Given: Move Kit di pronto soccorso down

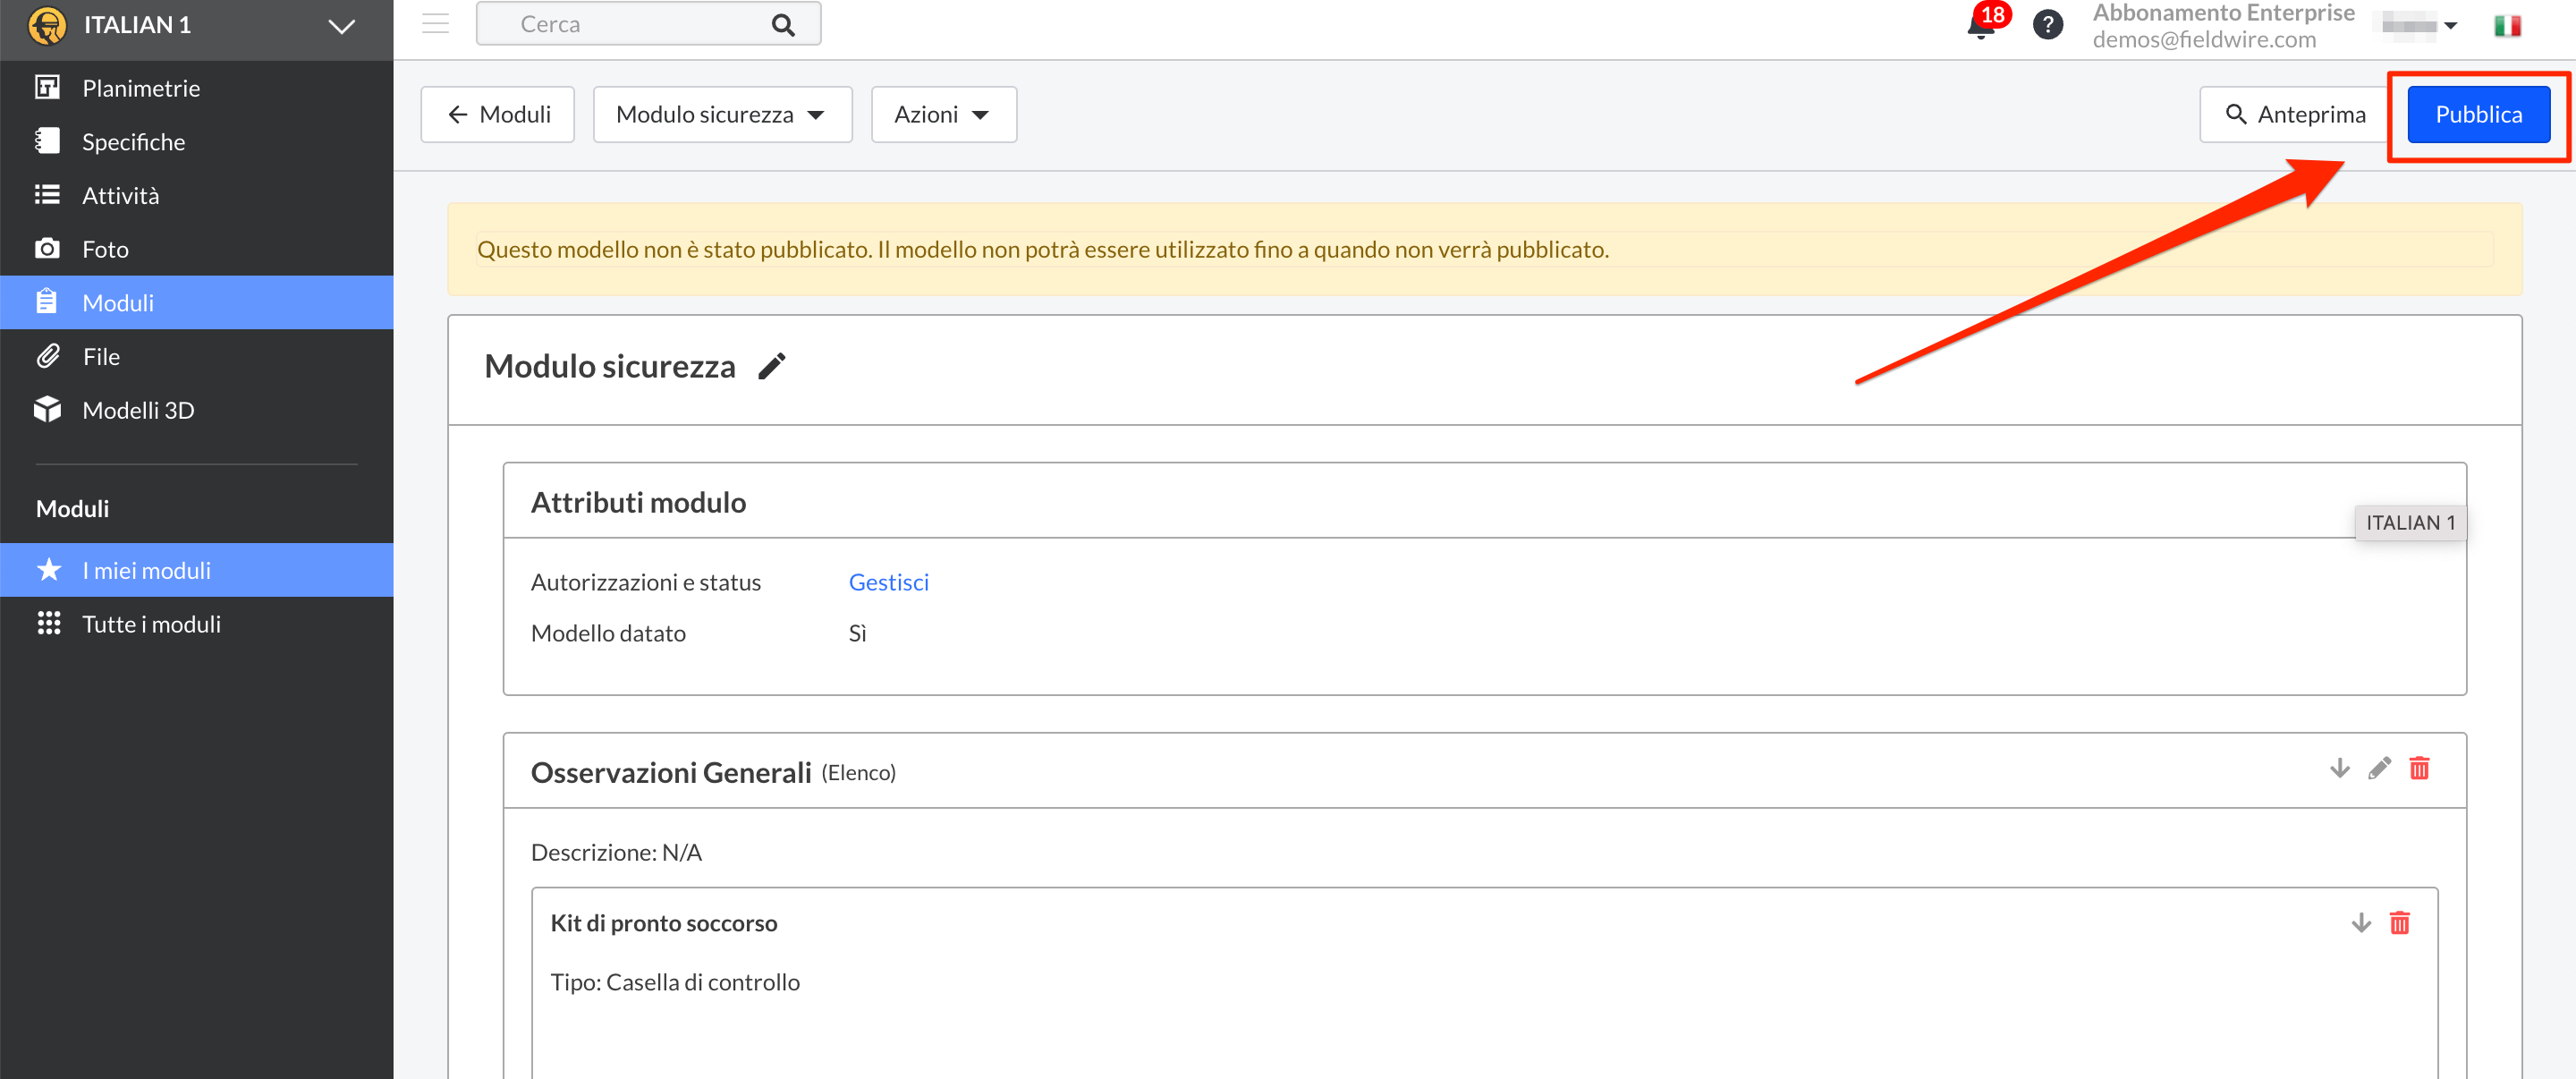Looking at the screenshot, I should click(x=2361, y=922).
